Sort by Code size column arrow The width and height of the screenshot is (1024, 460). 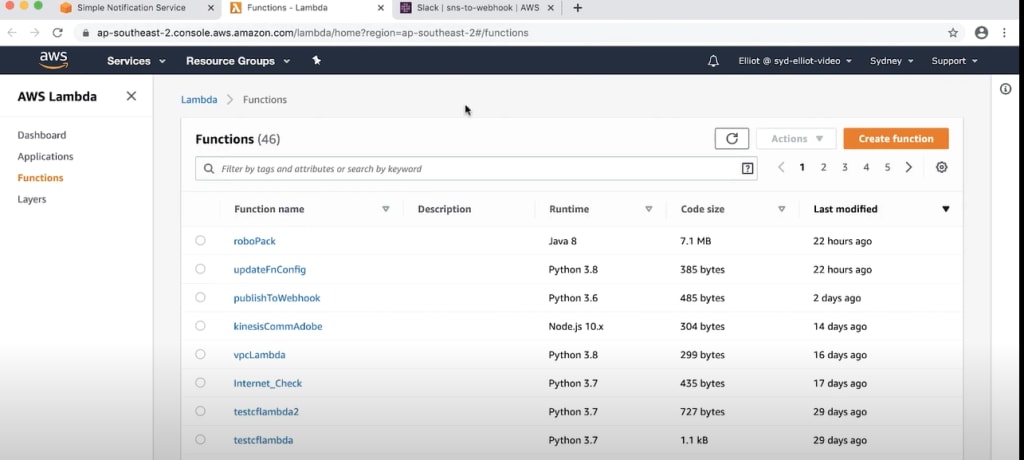click(x=781, y=209)
